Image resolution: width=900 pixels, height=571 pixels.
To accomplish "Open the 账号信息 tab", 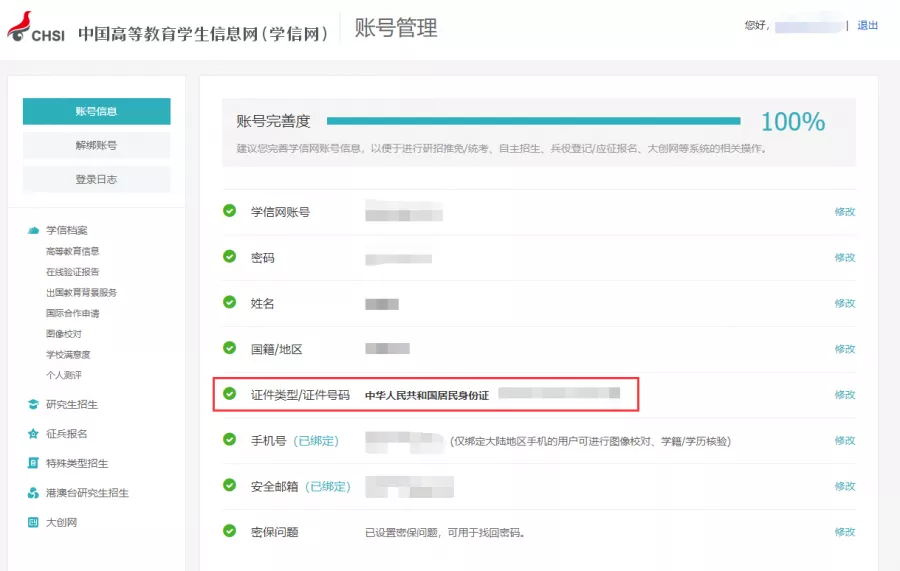I will pyautogui.click(x=96, y=111).
